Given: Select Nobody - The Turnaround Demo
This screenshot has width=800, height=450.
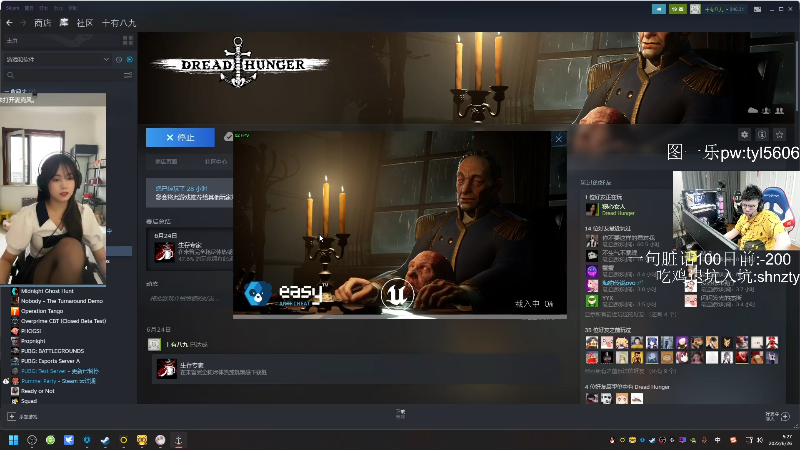Looking at the screenshot, I should (x=62, y=301).
